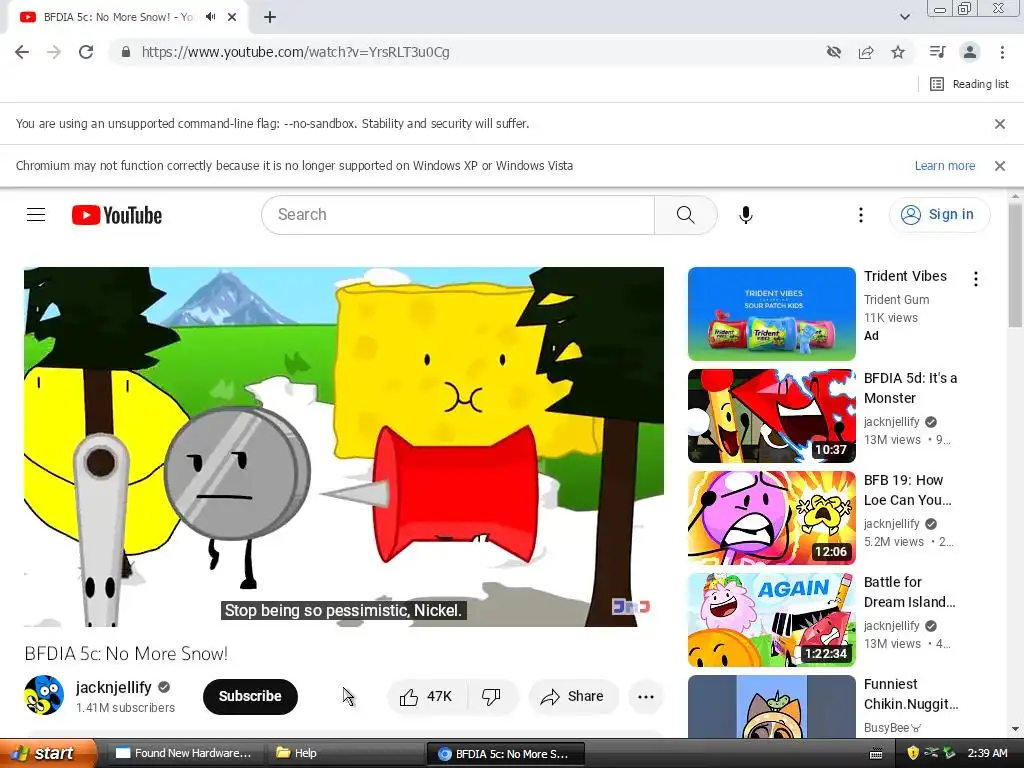
Task: Open the jacknjellify channel name link
Action: click(114, 687)
